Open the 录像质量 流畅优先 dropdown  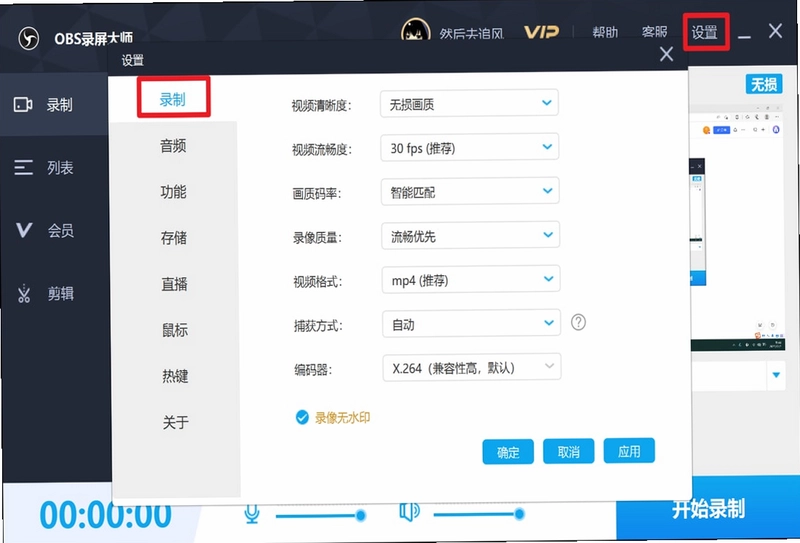tap(470, 235)
